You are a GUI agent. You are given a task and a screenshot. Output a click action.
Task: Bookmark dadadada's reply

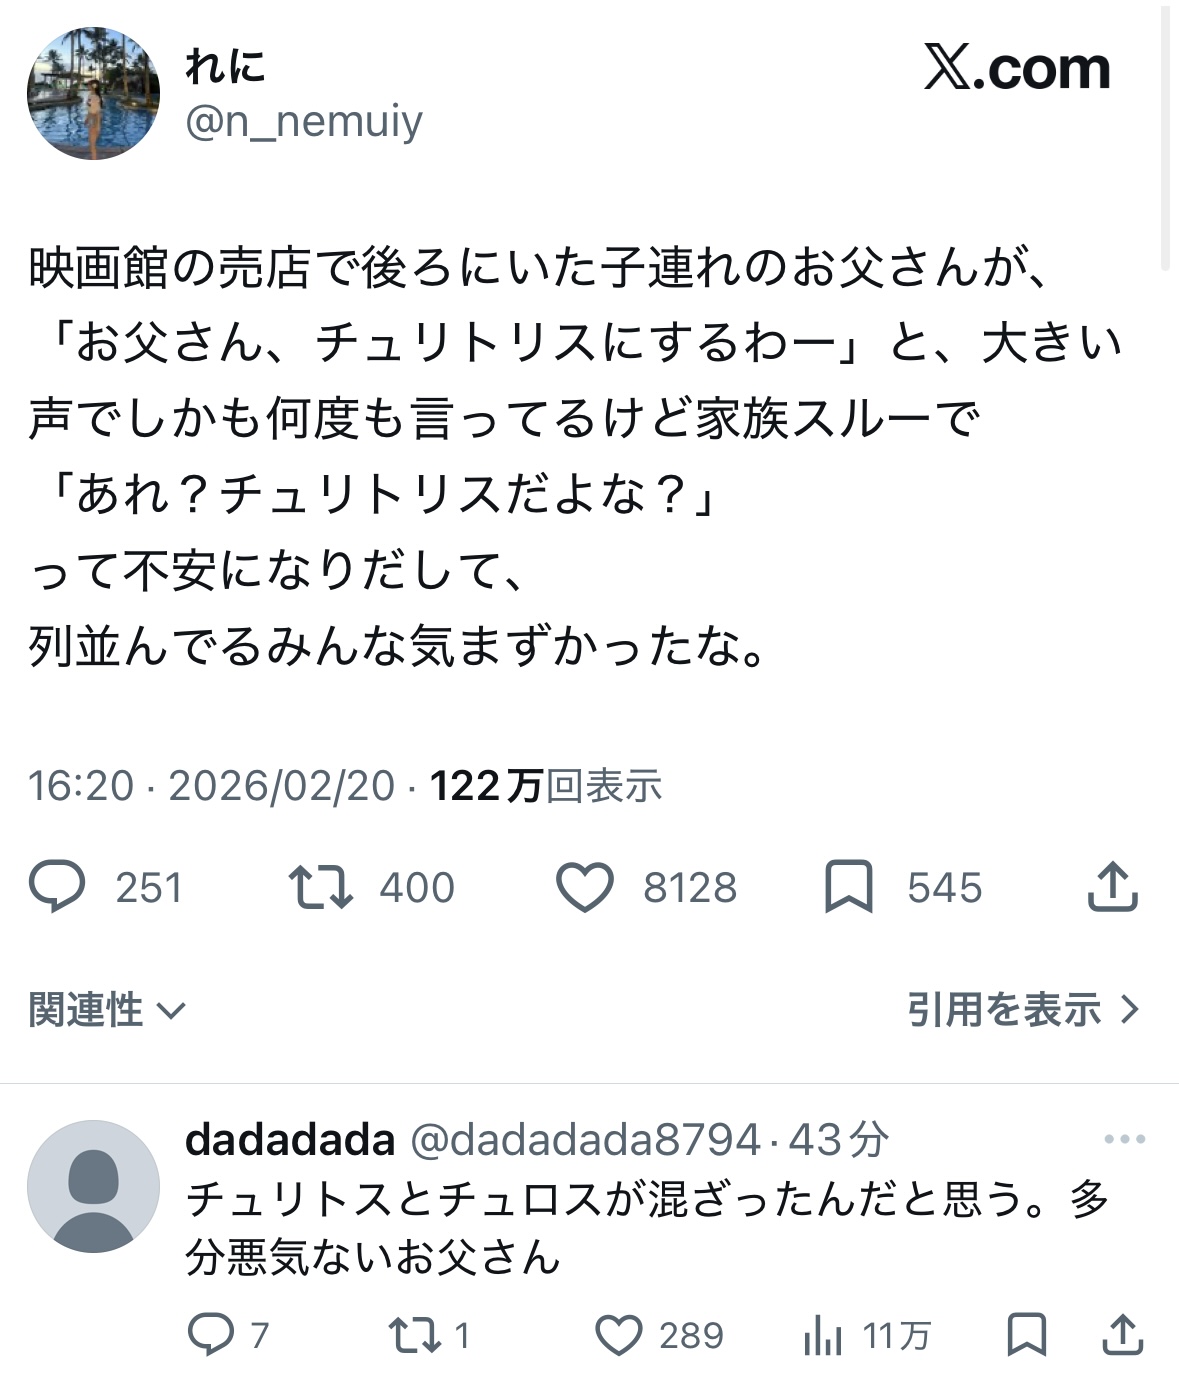1026,1334
